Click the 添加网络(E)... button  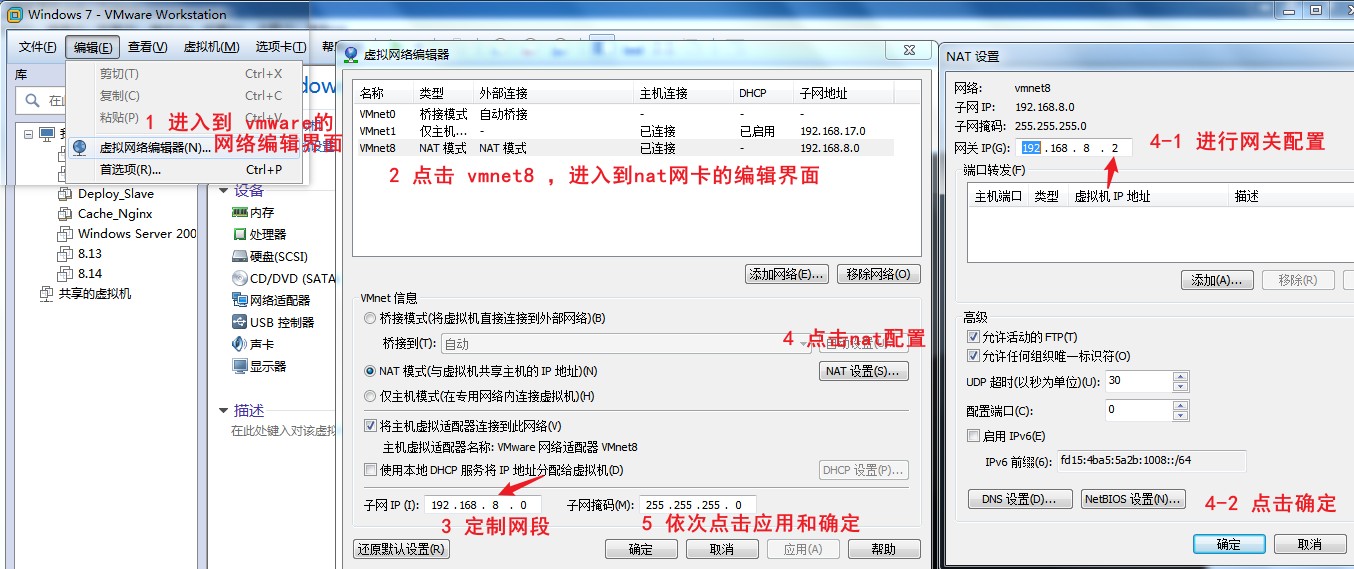pyautogui.click(x=787, y=274)
